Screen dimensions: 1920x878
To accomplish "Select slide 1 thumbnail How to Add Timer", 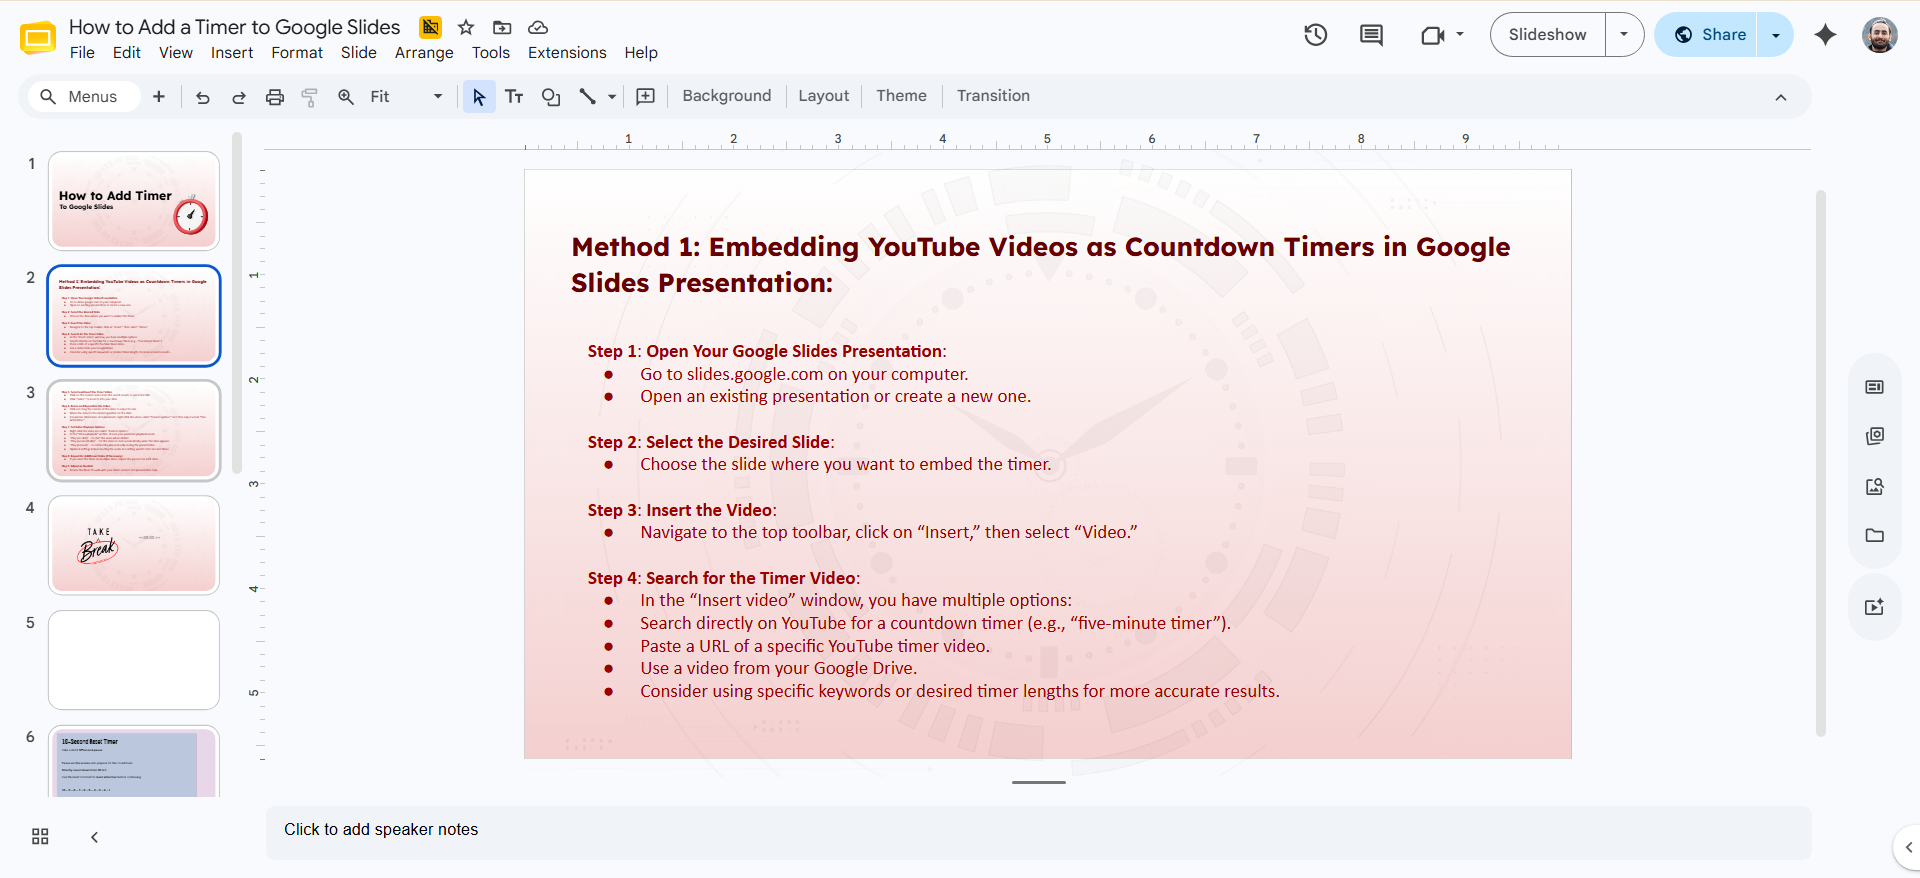I will 134,200.
